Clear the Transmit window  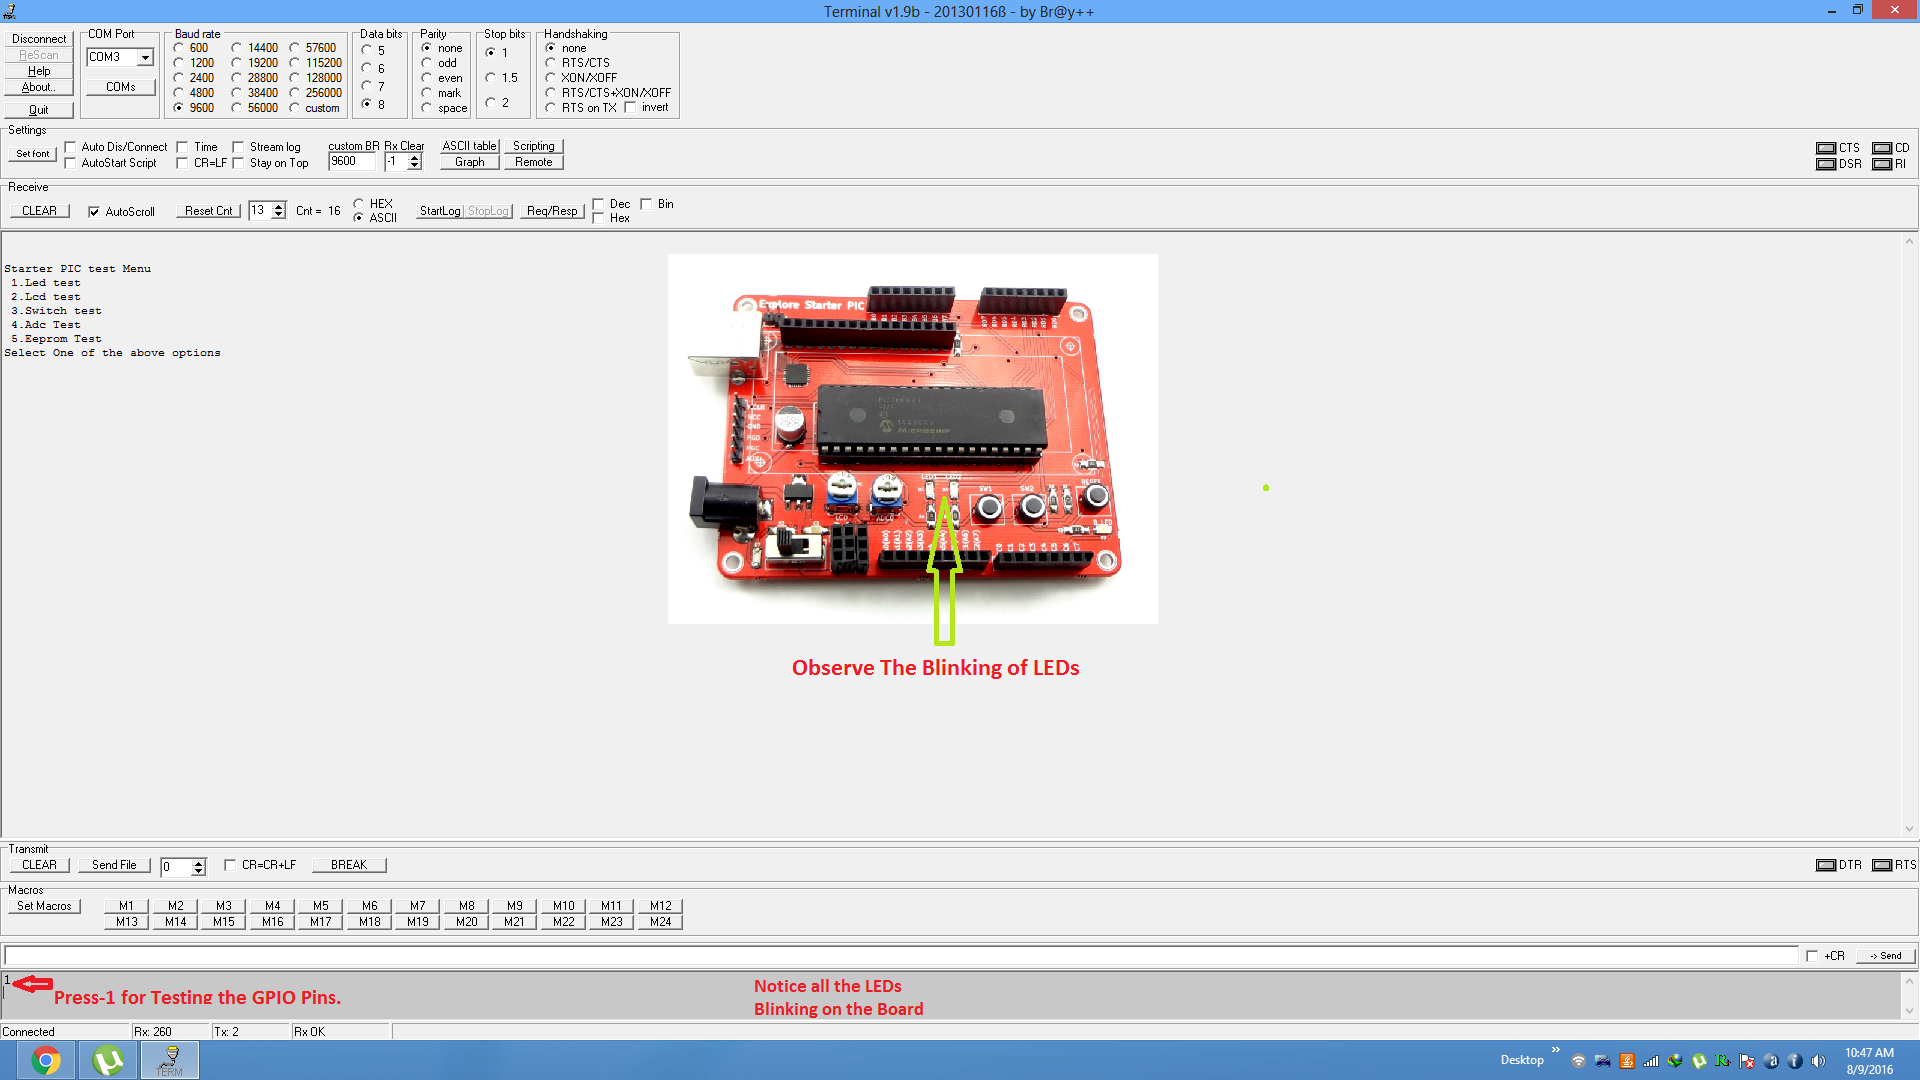tap(40, 865)
